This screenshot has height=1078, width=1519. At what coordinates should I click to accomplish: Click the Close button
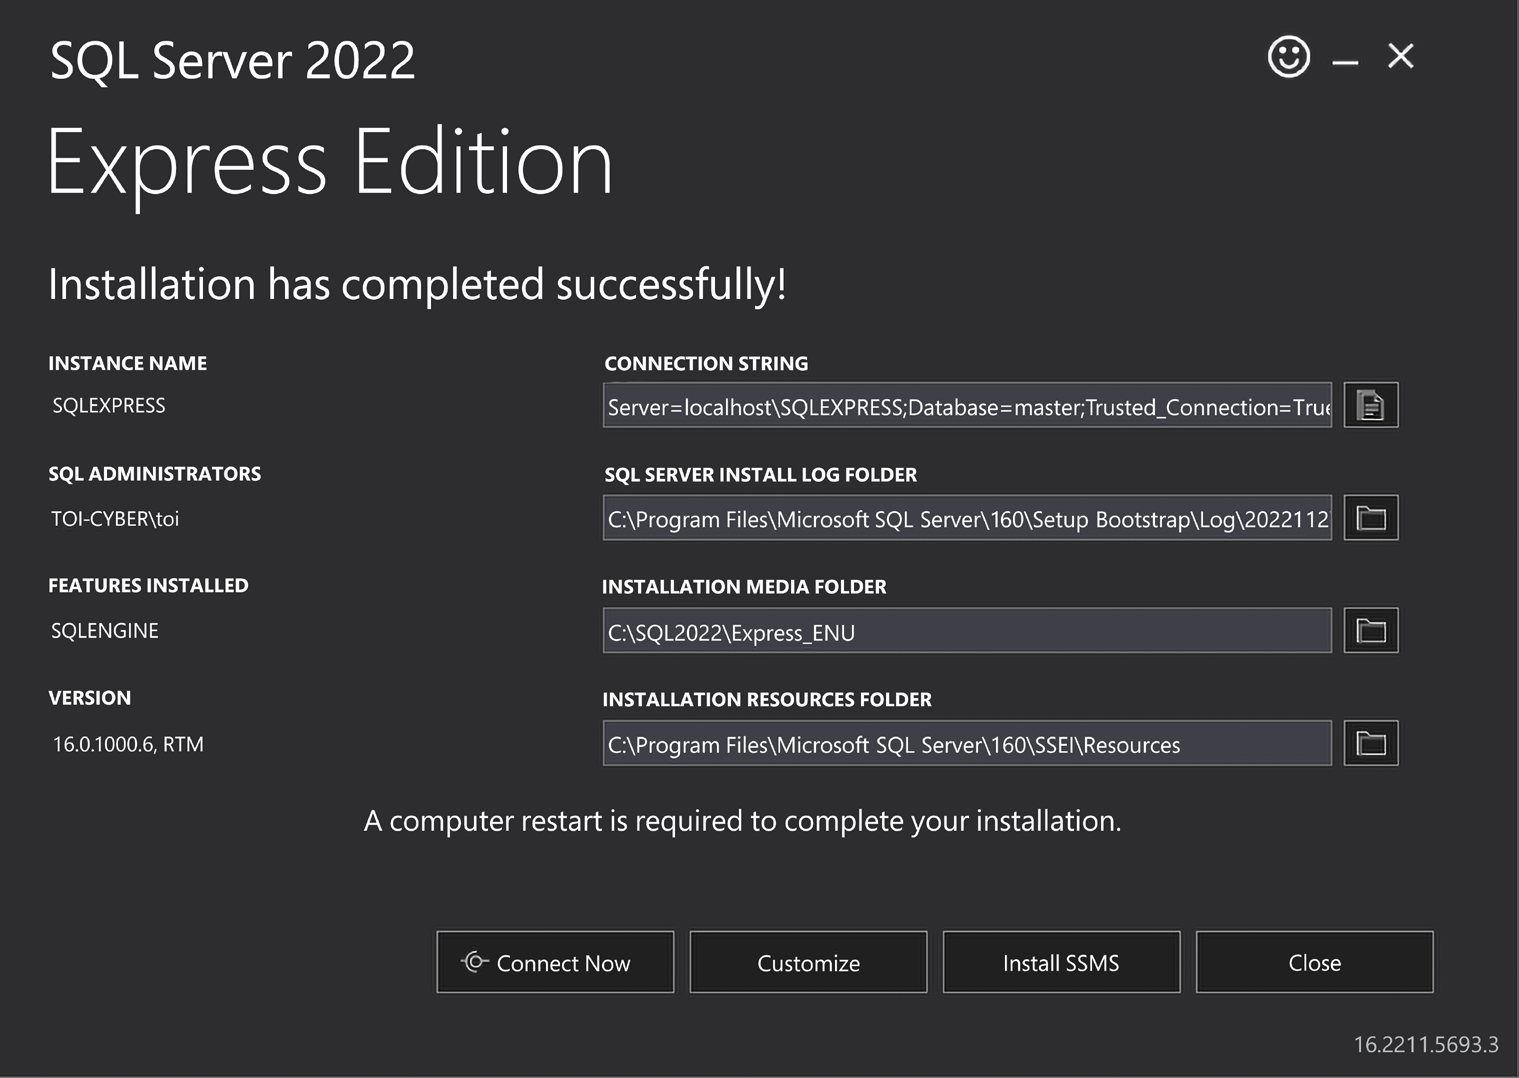1314,962
